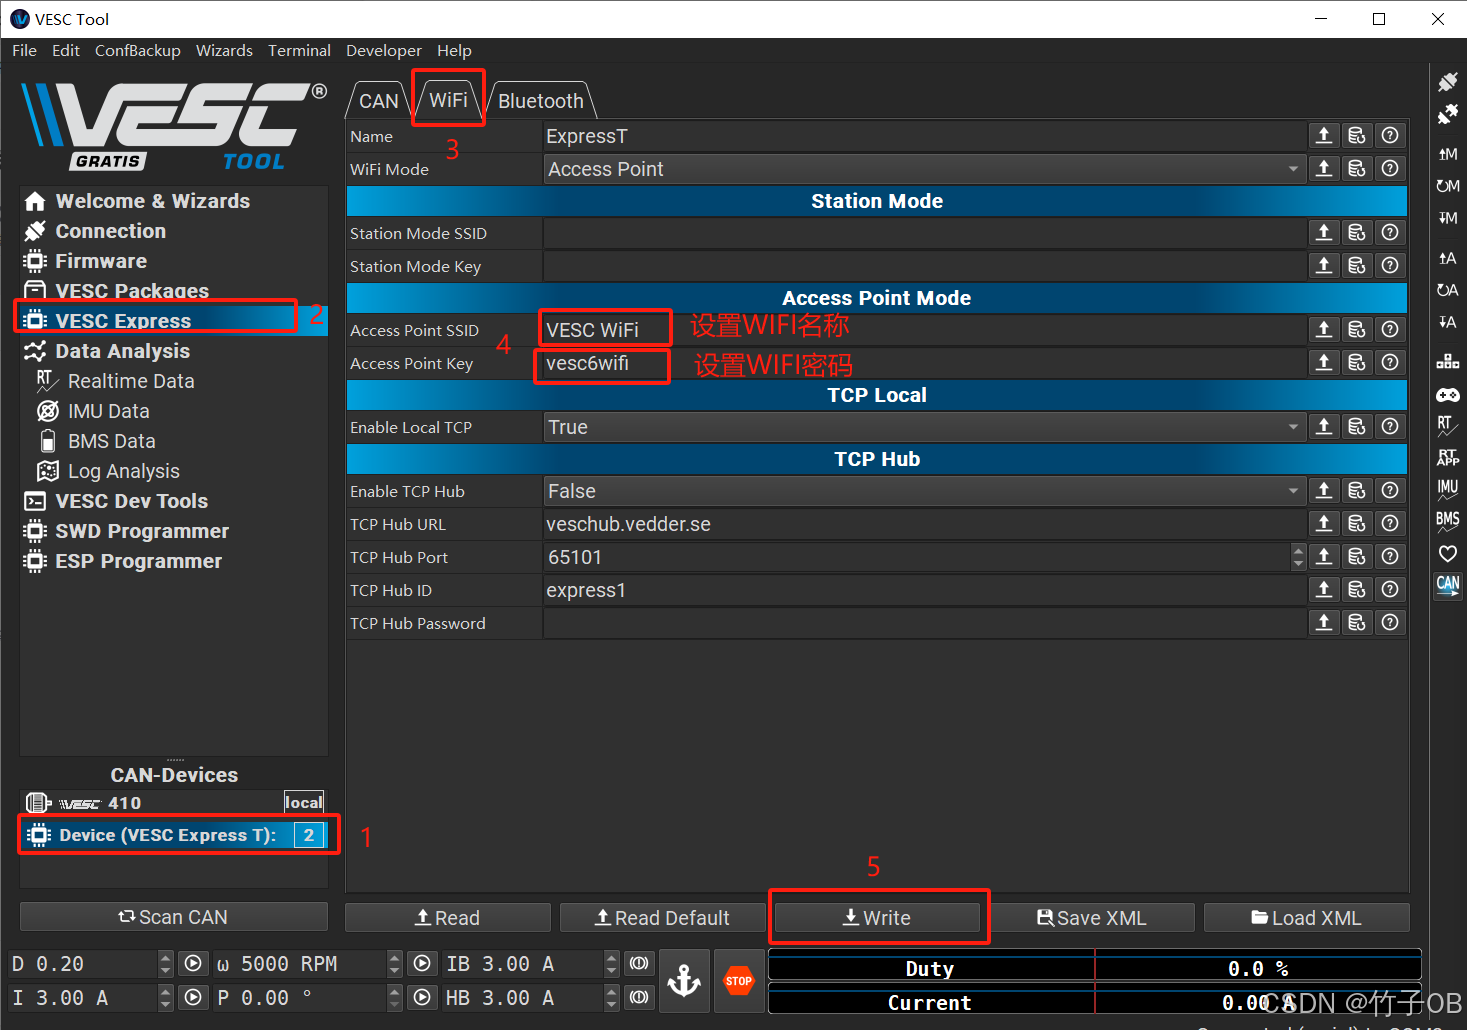Viewport: 1467px width, 1030px height.
Task: Click the Scan CAN button
Action: click(x=172, y=917)
